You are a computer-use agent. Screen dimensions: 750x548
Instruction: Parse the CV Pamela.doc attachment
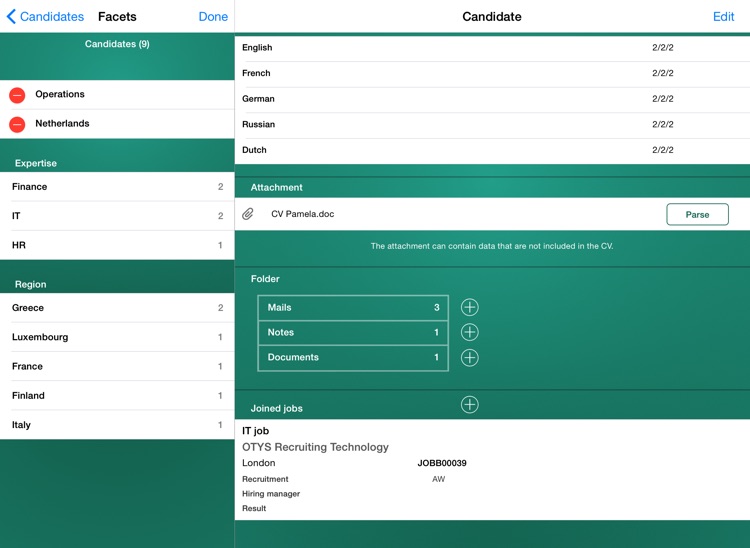(697, 214)
